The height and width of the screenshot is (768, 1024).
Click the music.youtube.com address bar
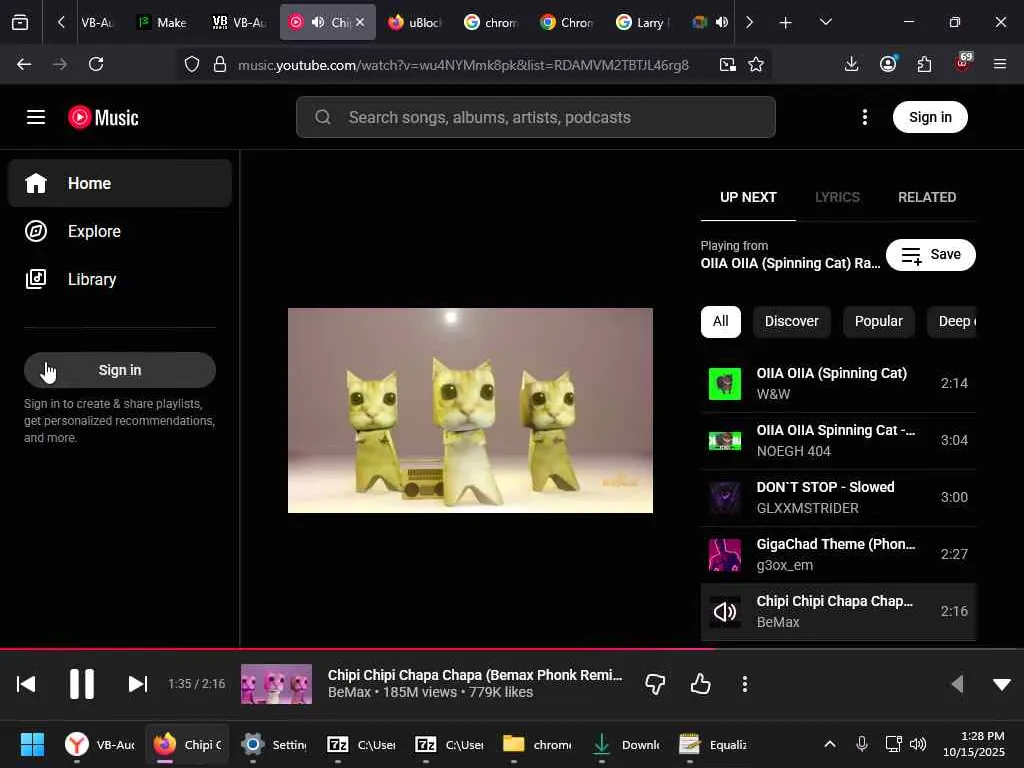point(463,65)
